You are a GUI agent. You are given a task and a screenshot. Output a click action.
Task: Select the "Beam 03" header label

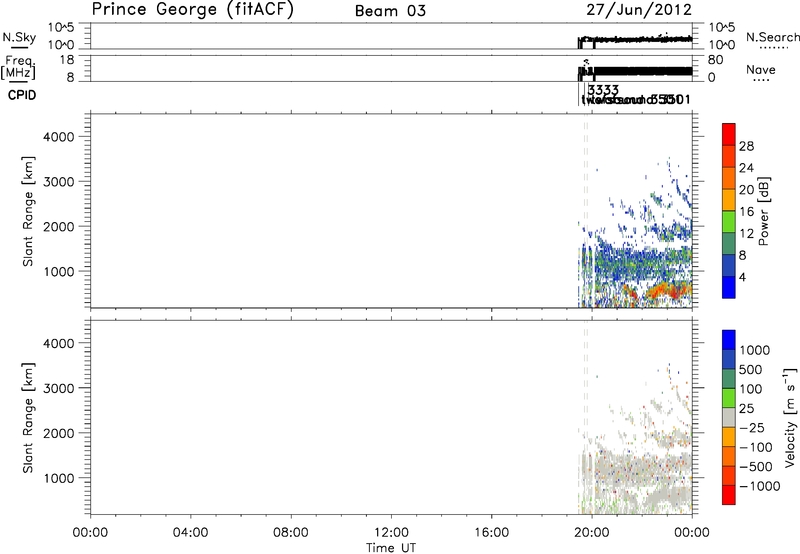tap(390, 11)
